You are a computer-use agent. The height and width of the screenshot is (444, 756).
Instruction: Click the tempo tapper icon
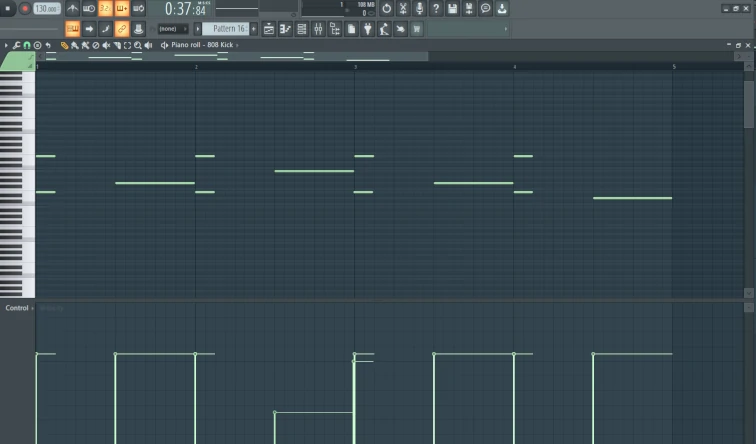click(384, 29)
